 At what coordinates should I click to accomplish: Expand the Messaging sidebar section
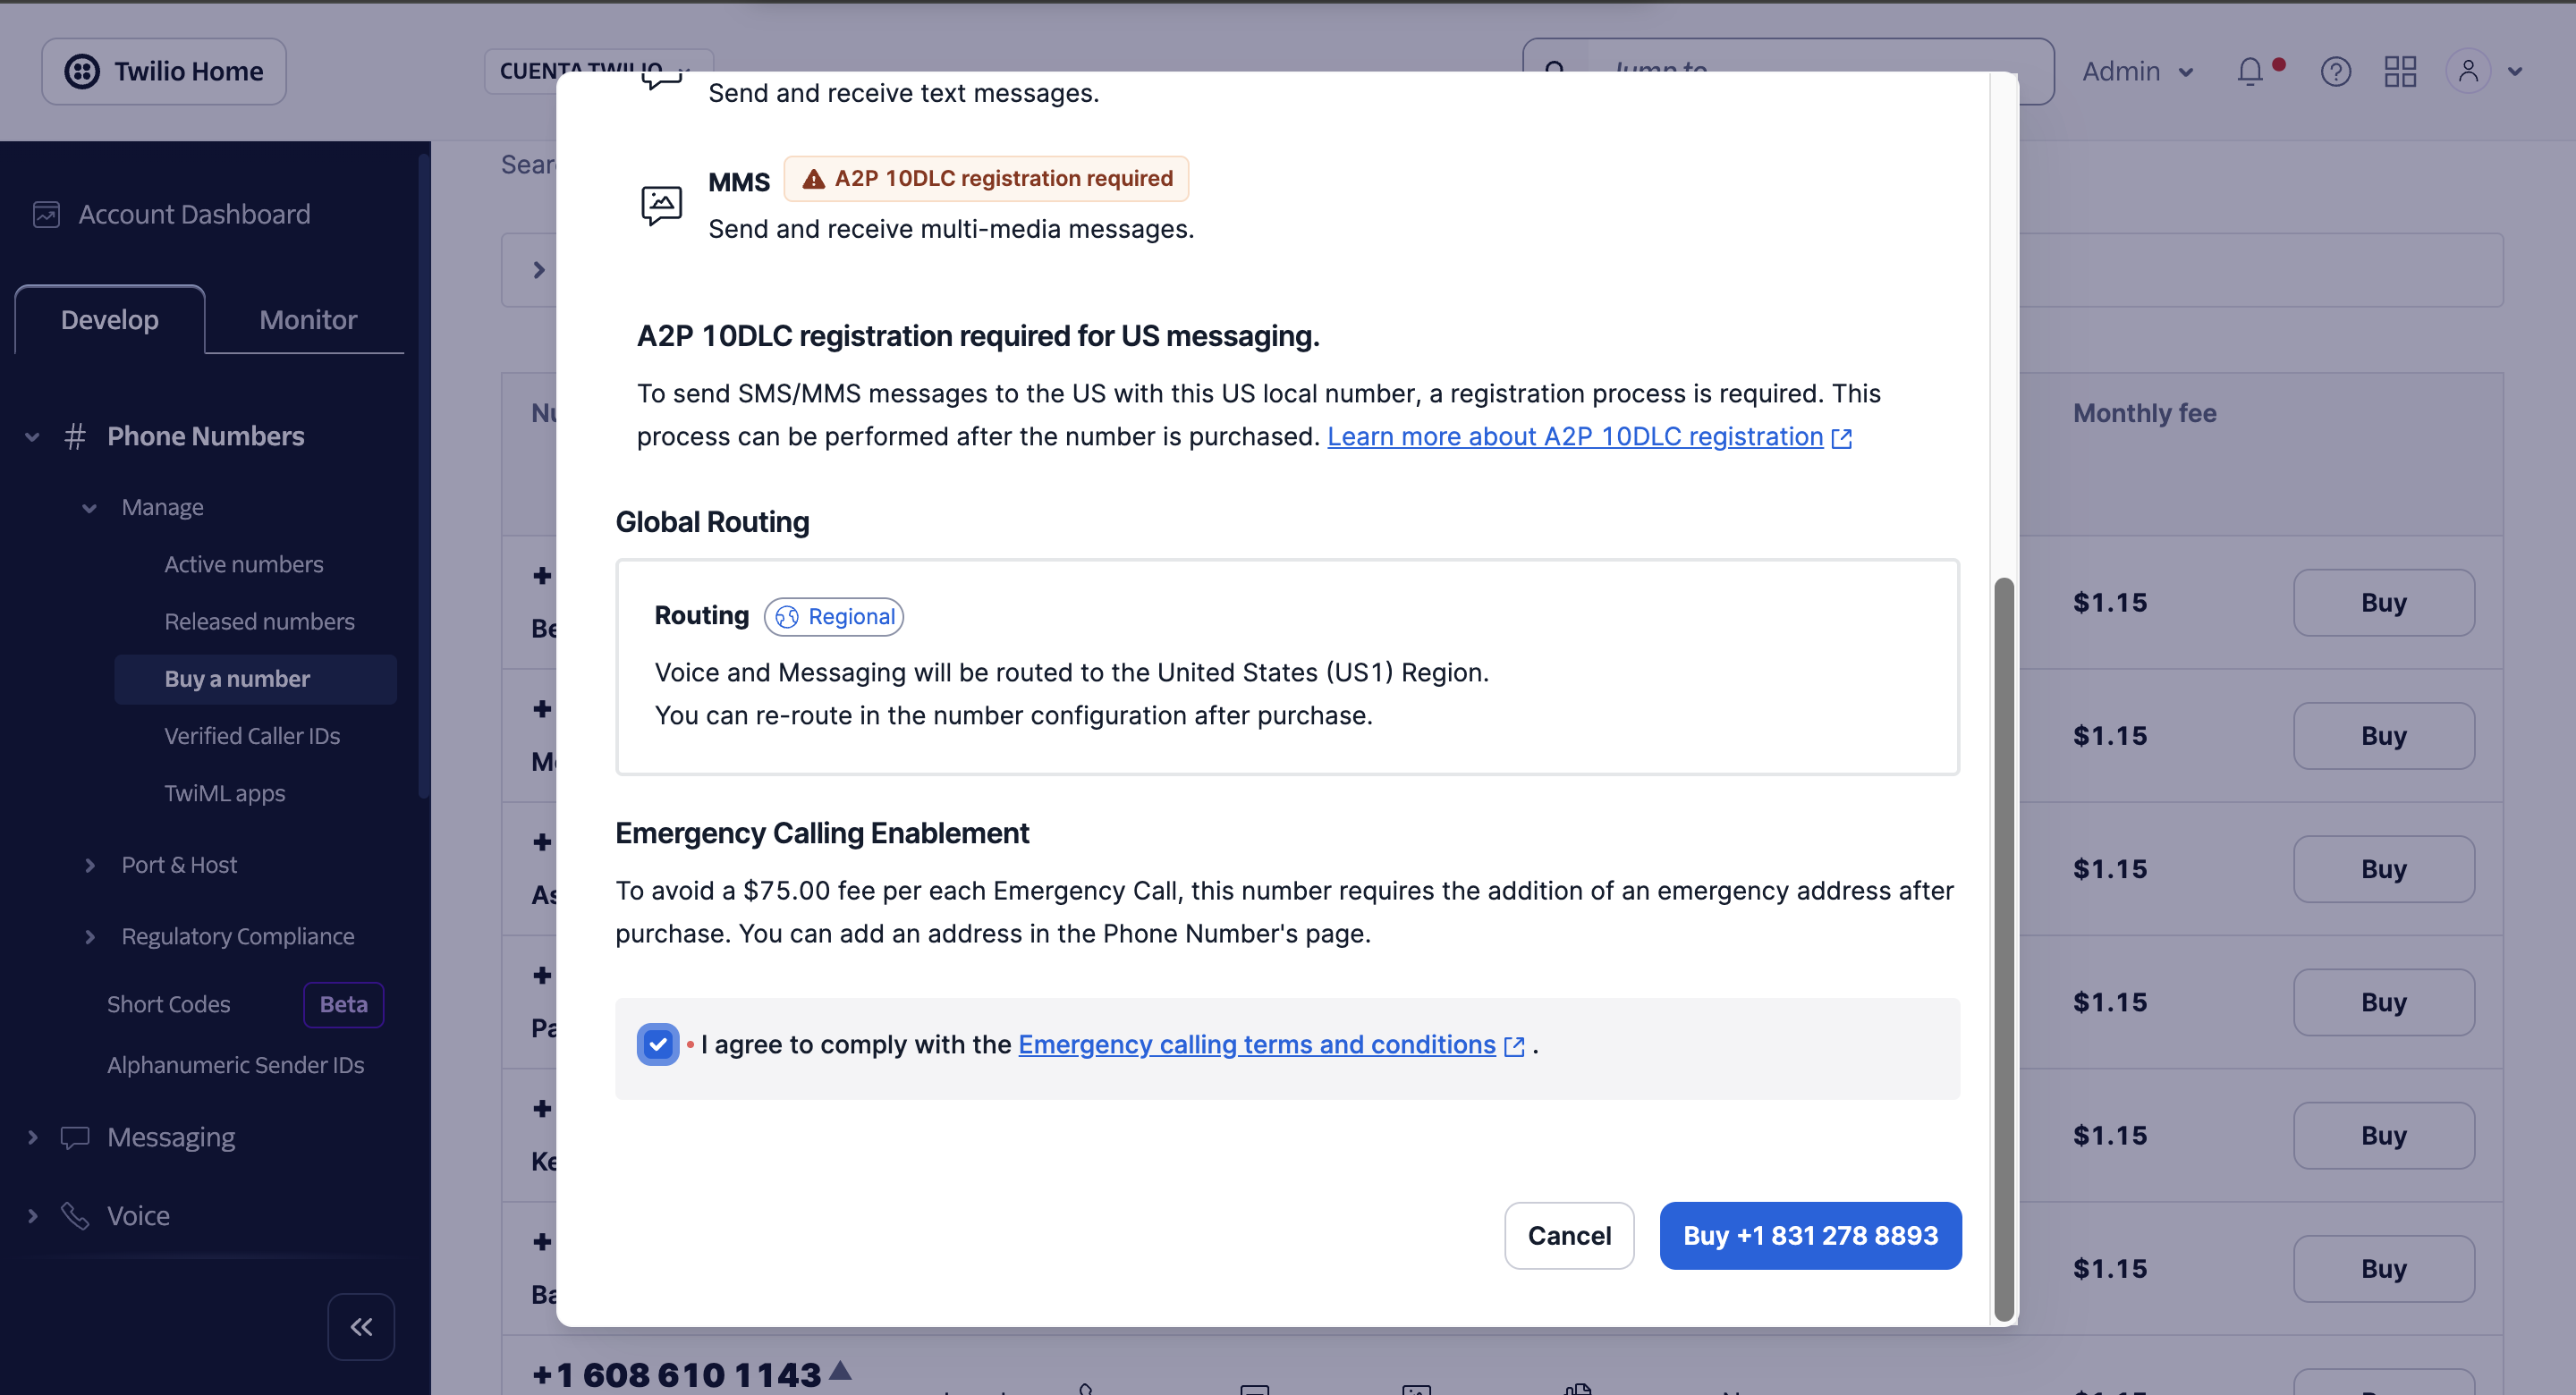pyautogui.click(x=33, y=1137)
